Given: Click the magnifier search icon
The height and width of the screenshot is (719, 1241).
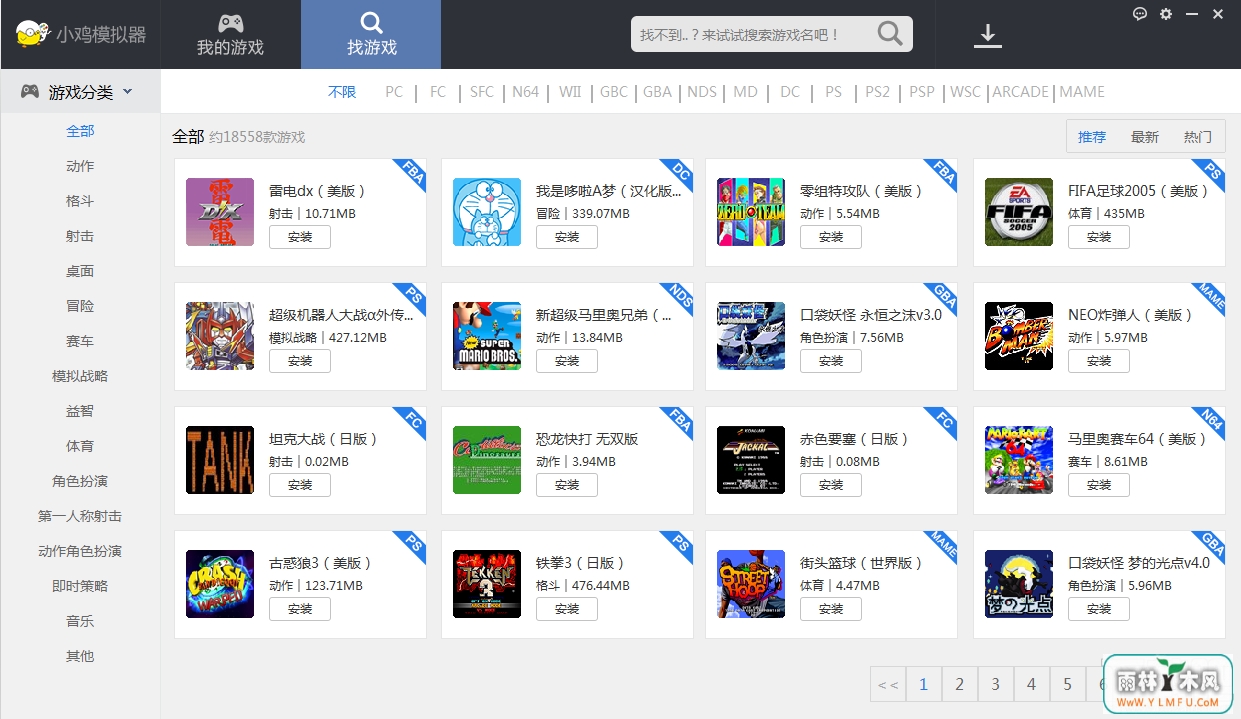Looking at the screenshot, I should point(890,34).
